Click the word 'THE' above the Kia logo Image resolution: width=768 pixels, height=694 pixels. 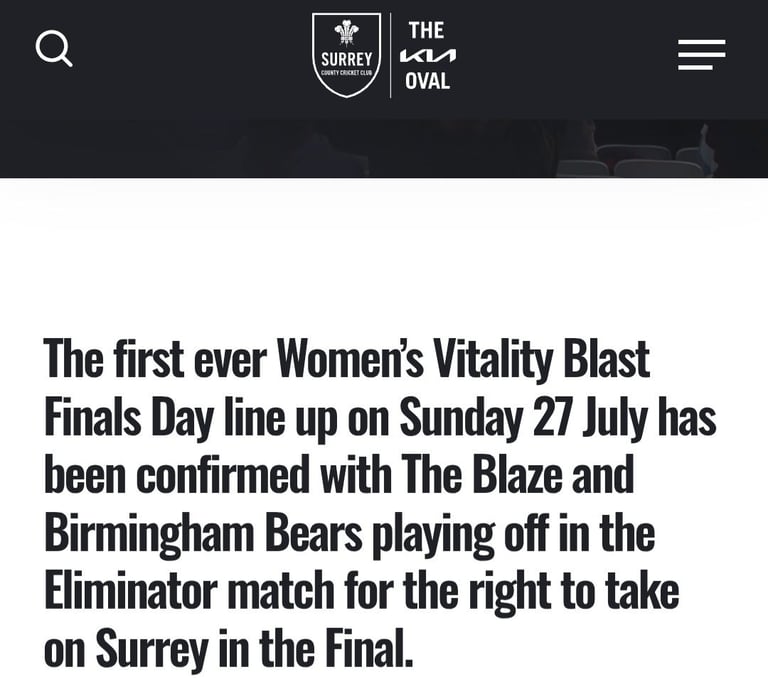point(427,30)
